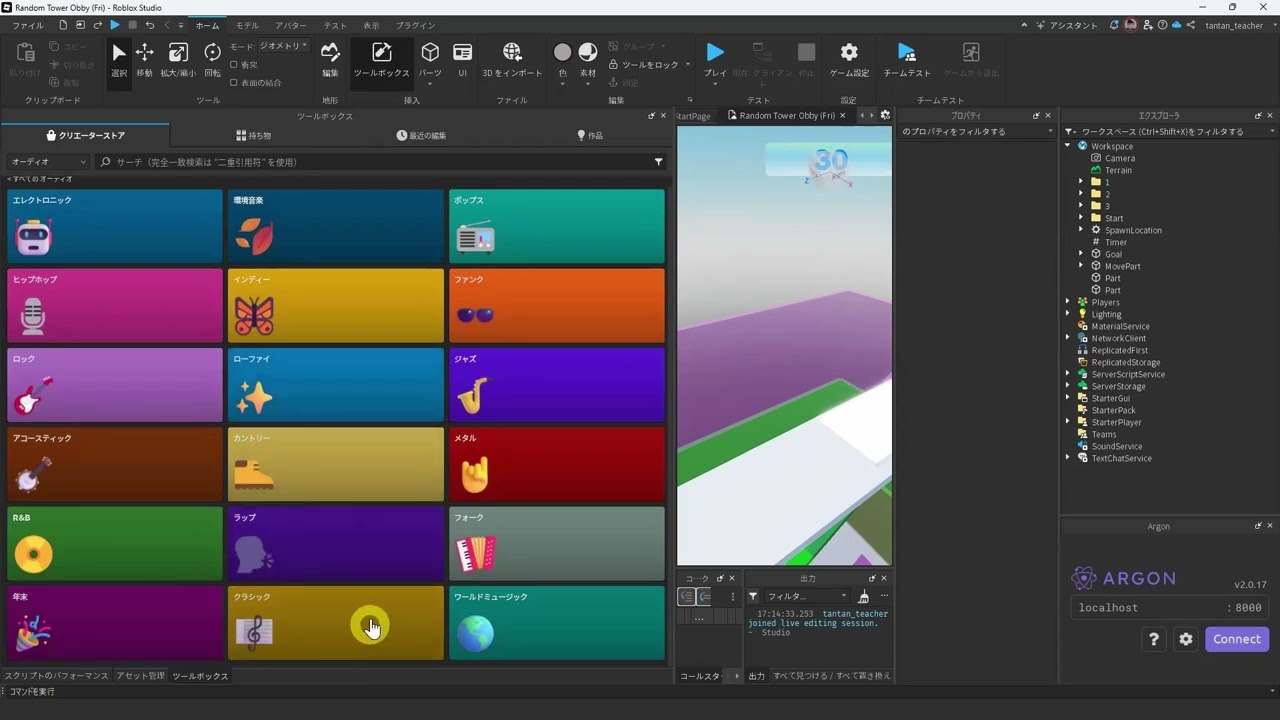Expand the MovePart node
This screenshot has height=720, width=1280.
(1081, 266)
